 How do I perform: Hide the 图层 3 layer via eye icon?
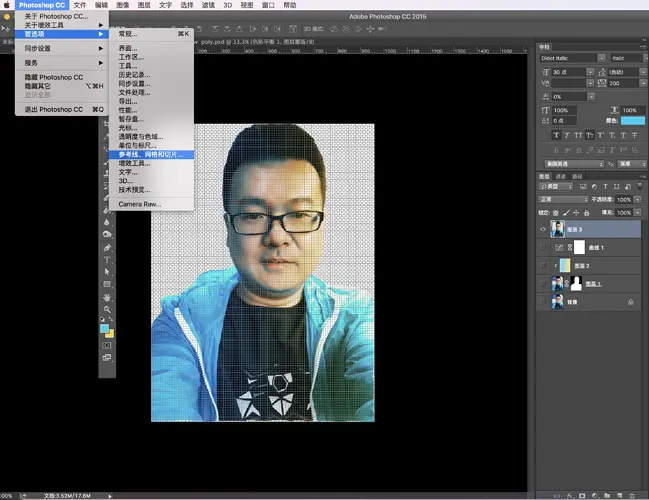click(543, 228)
